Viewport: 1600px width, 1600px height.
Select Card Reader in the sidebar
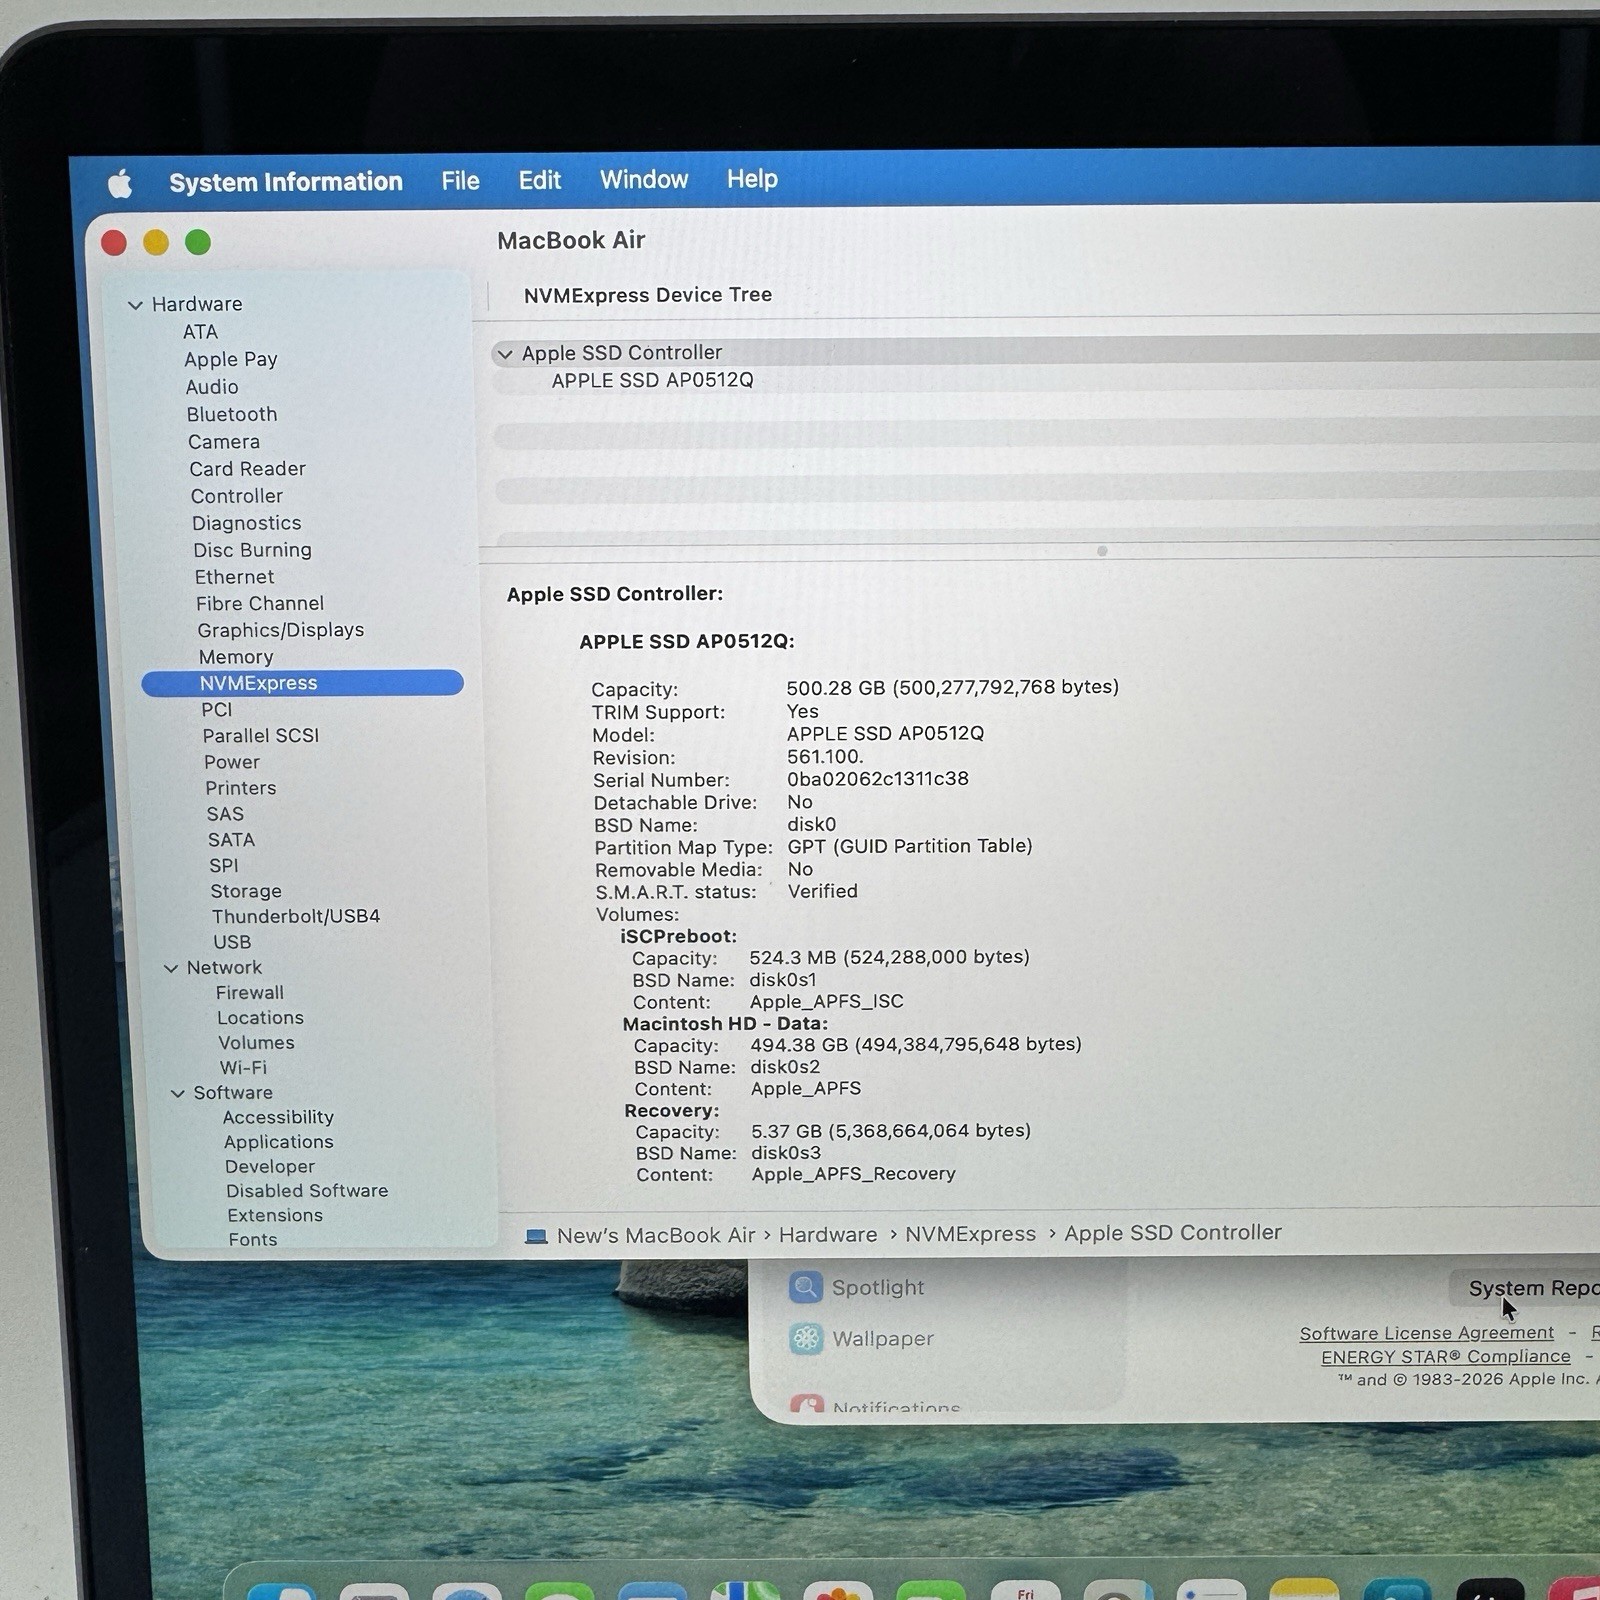coord(248,469)
